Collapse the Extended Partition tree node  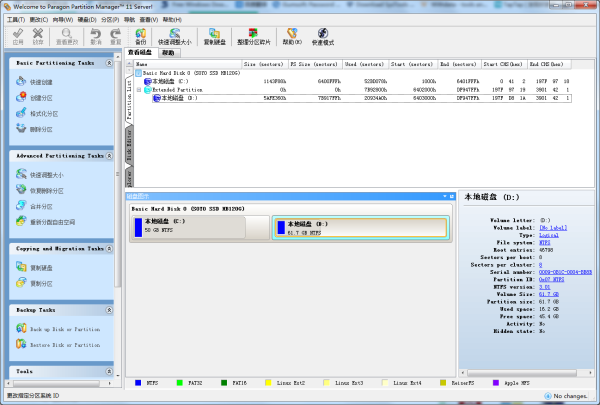(138, 90)
